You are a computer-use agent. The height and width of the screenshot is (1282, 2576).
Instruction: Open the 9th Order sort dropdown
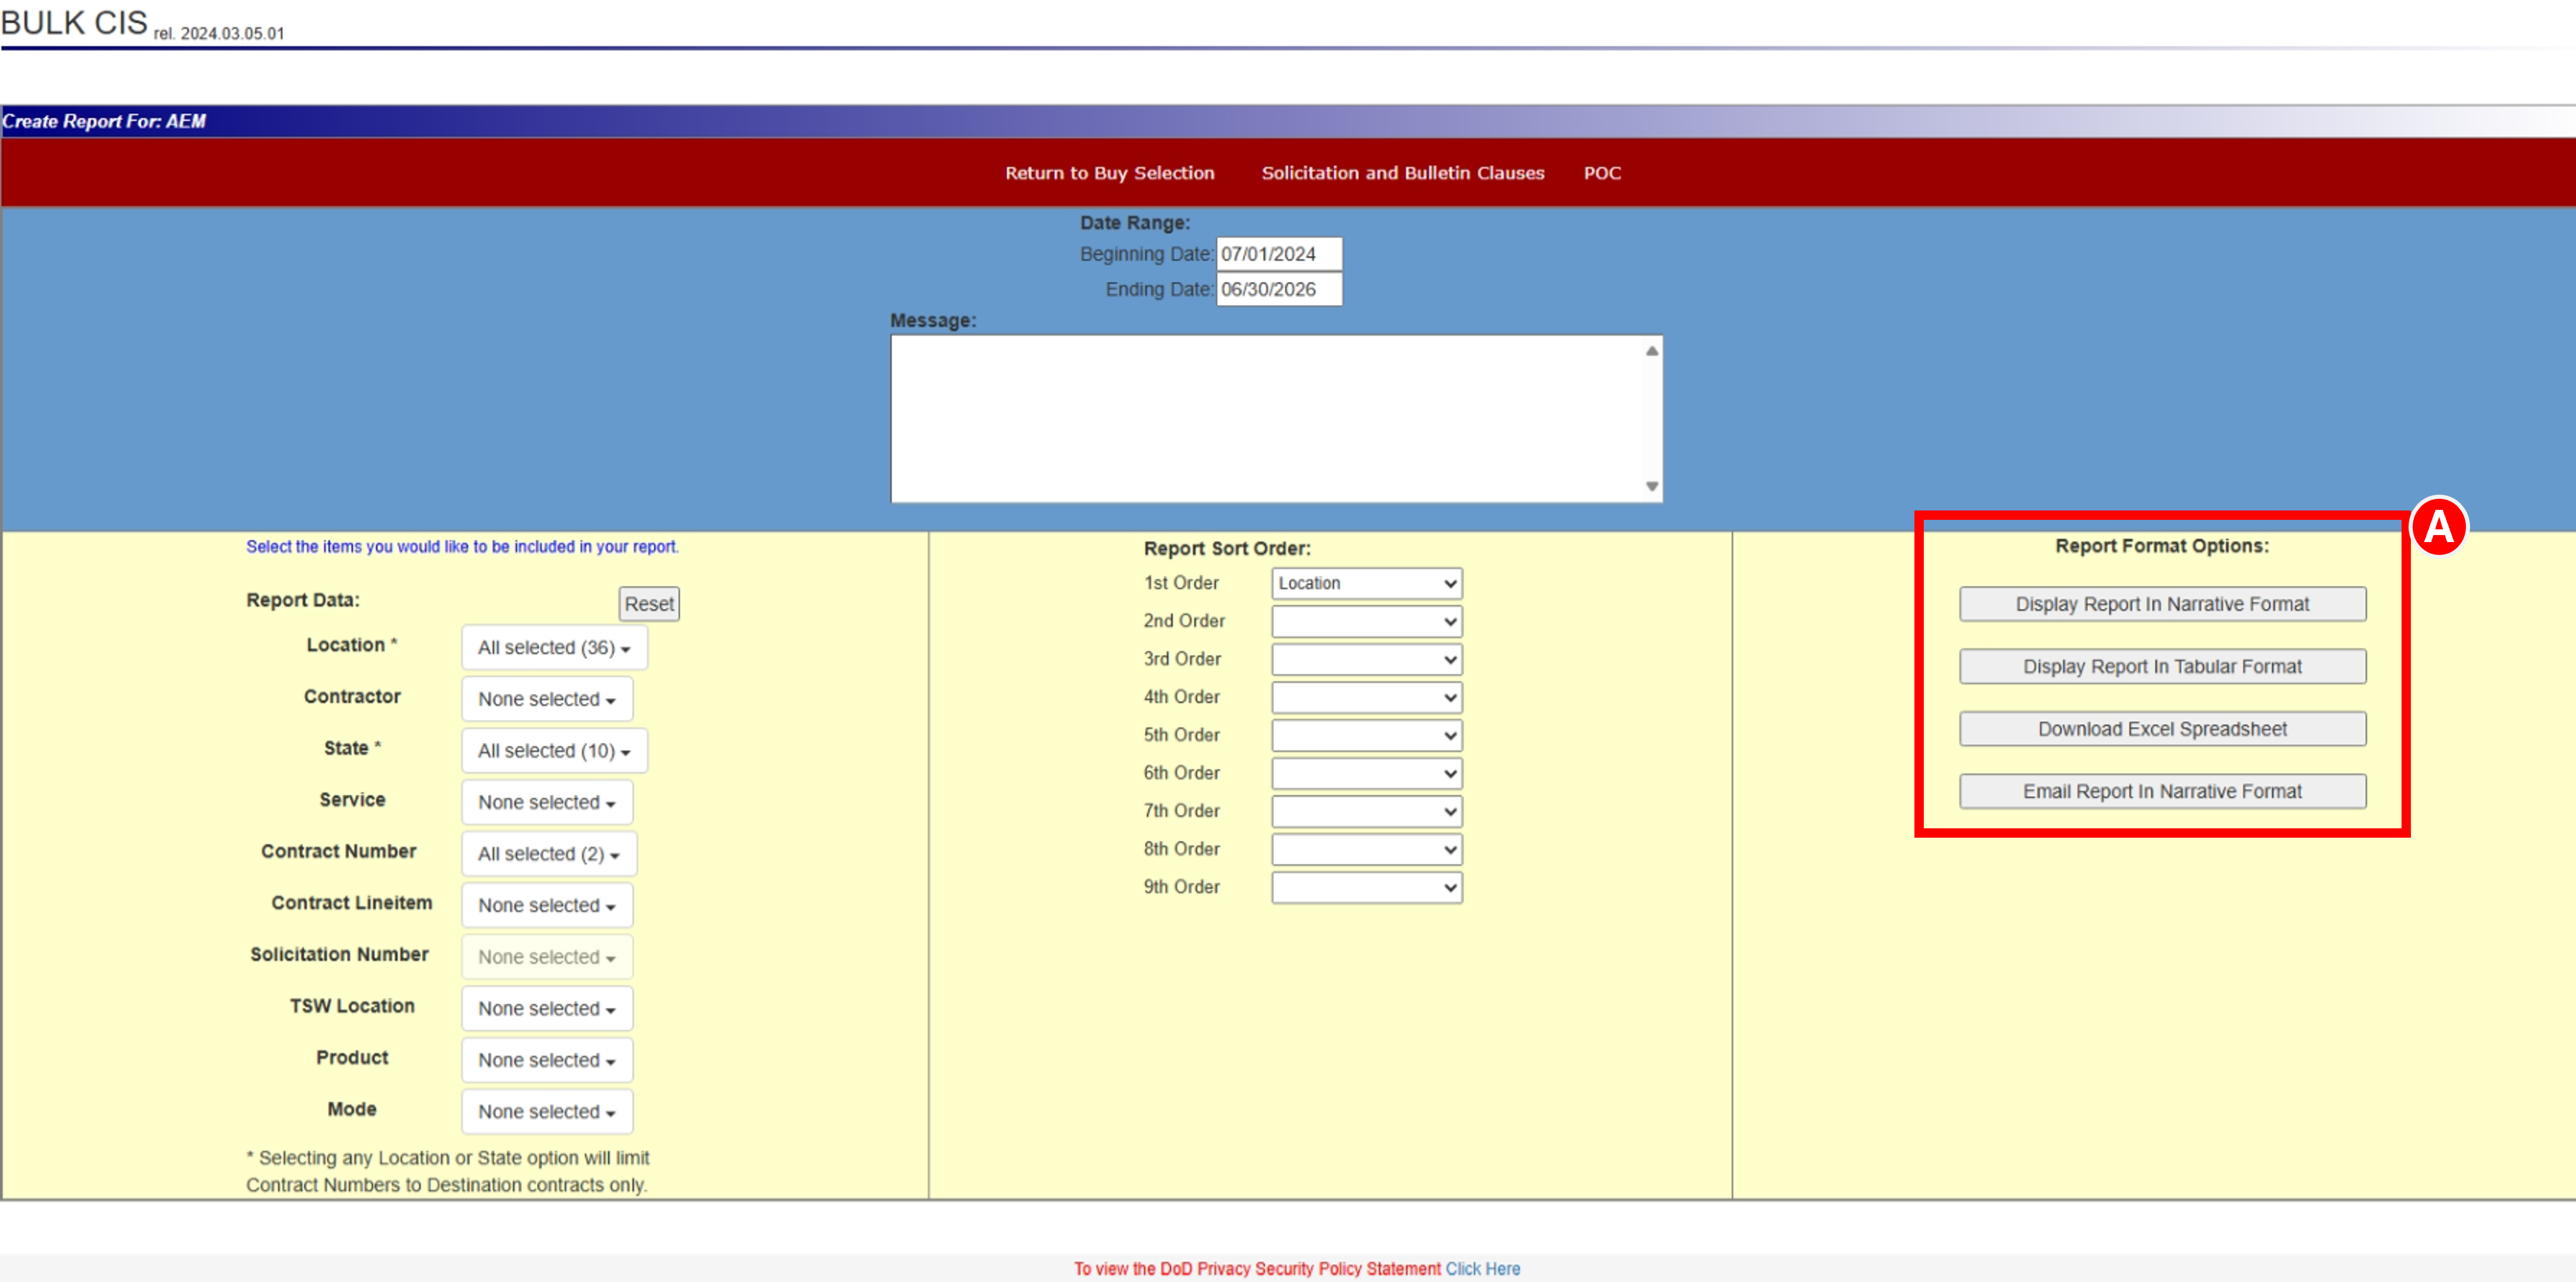(x=1366, y=887)
